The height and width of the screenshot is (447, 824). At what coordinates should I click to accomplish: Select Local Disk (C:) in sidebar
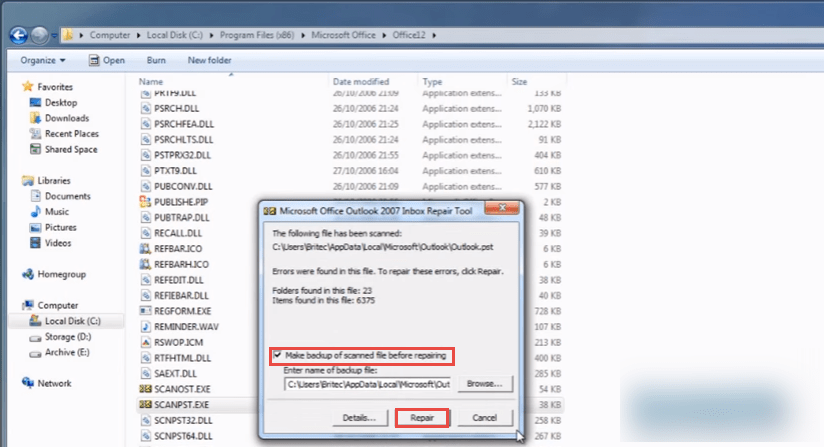tap(73, 321)
